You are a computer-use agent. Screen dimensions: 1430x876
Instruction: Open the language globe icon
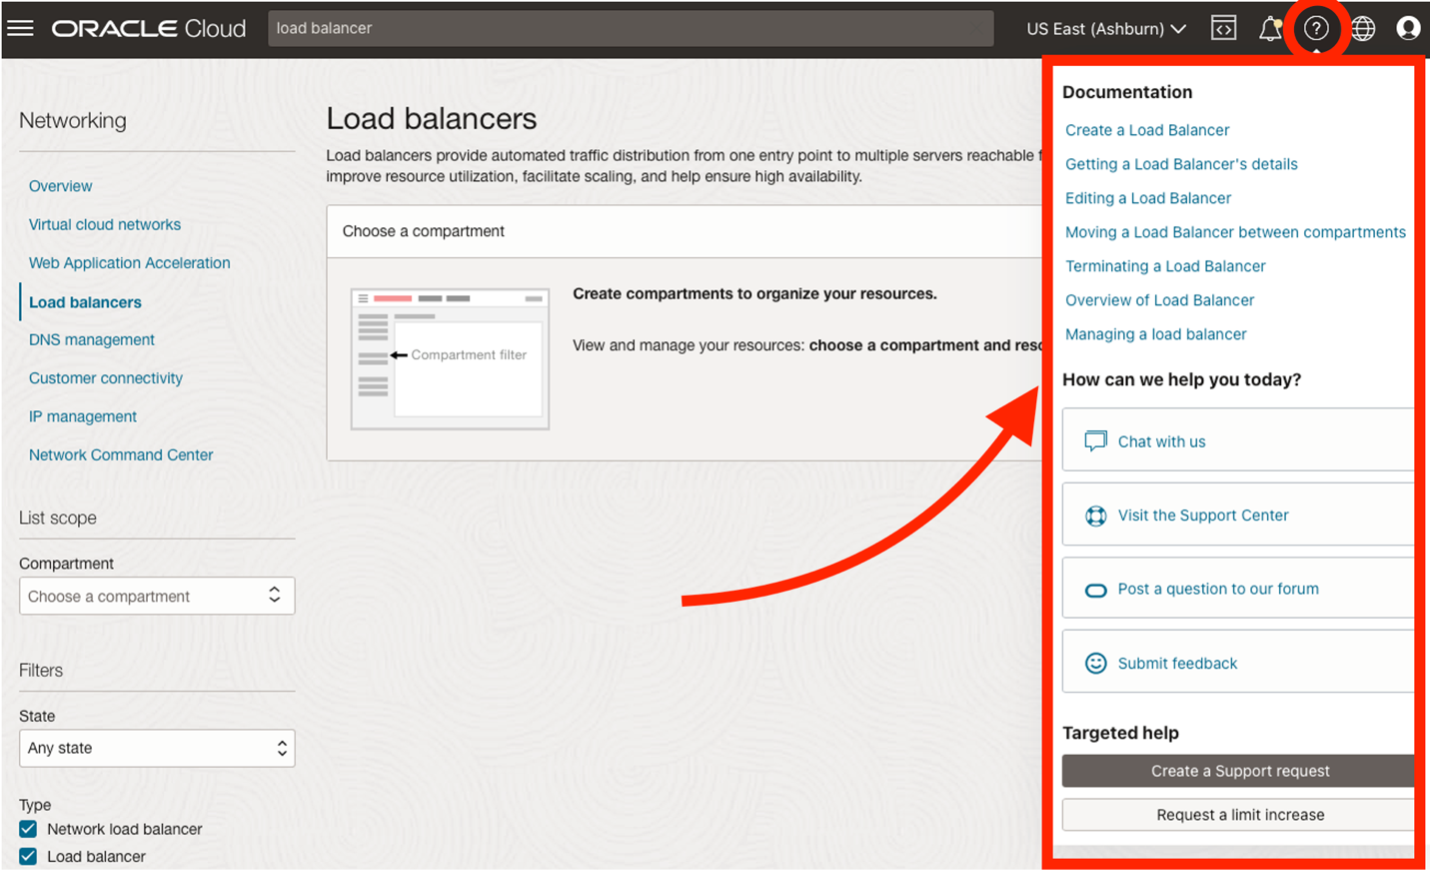coord(1362,27)
